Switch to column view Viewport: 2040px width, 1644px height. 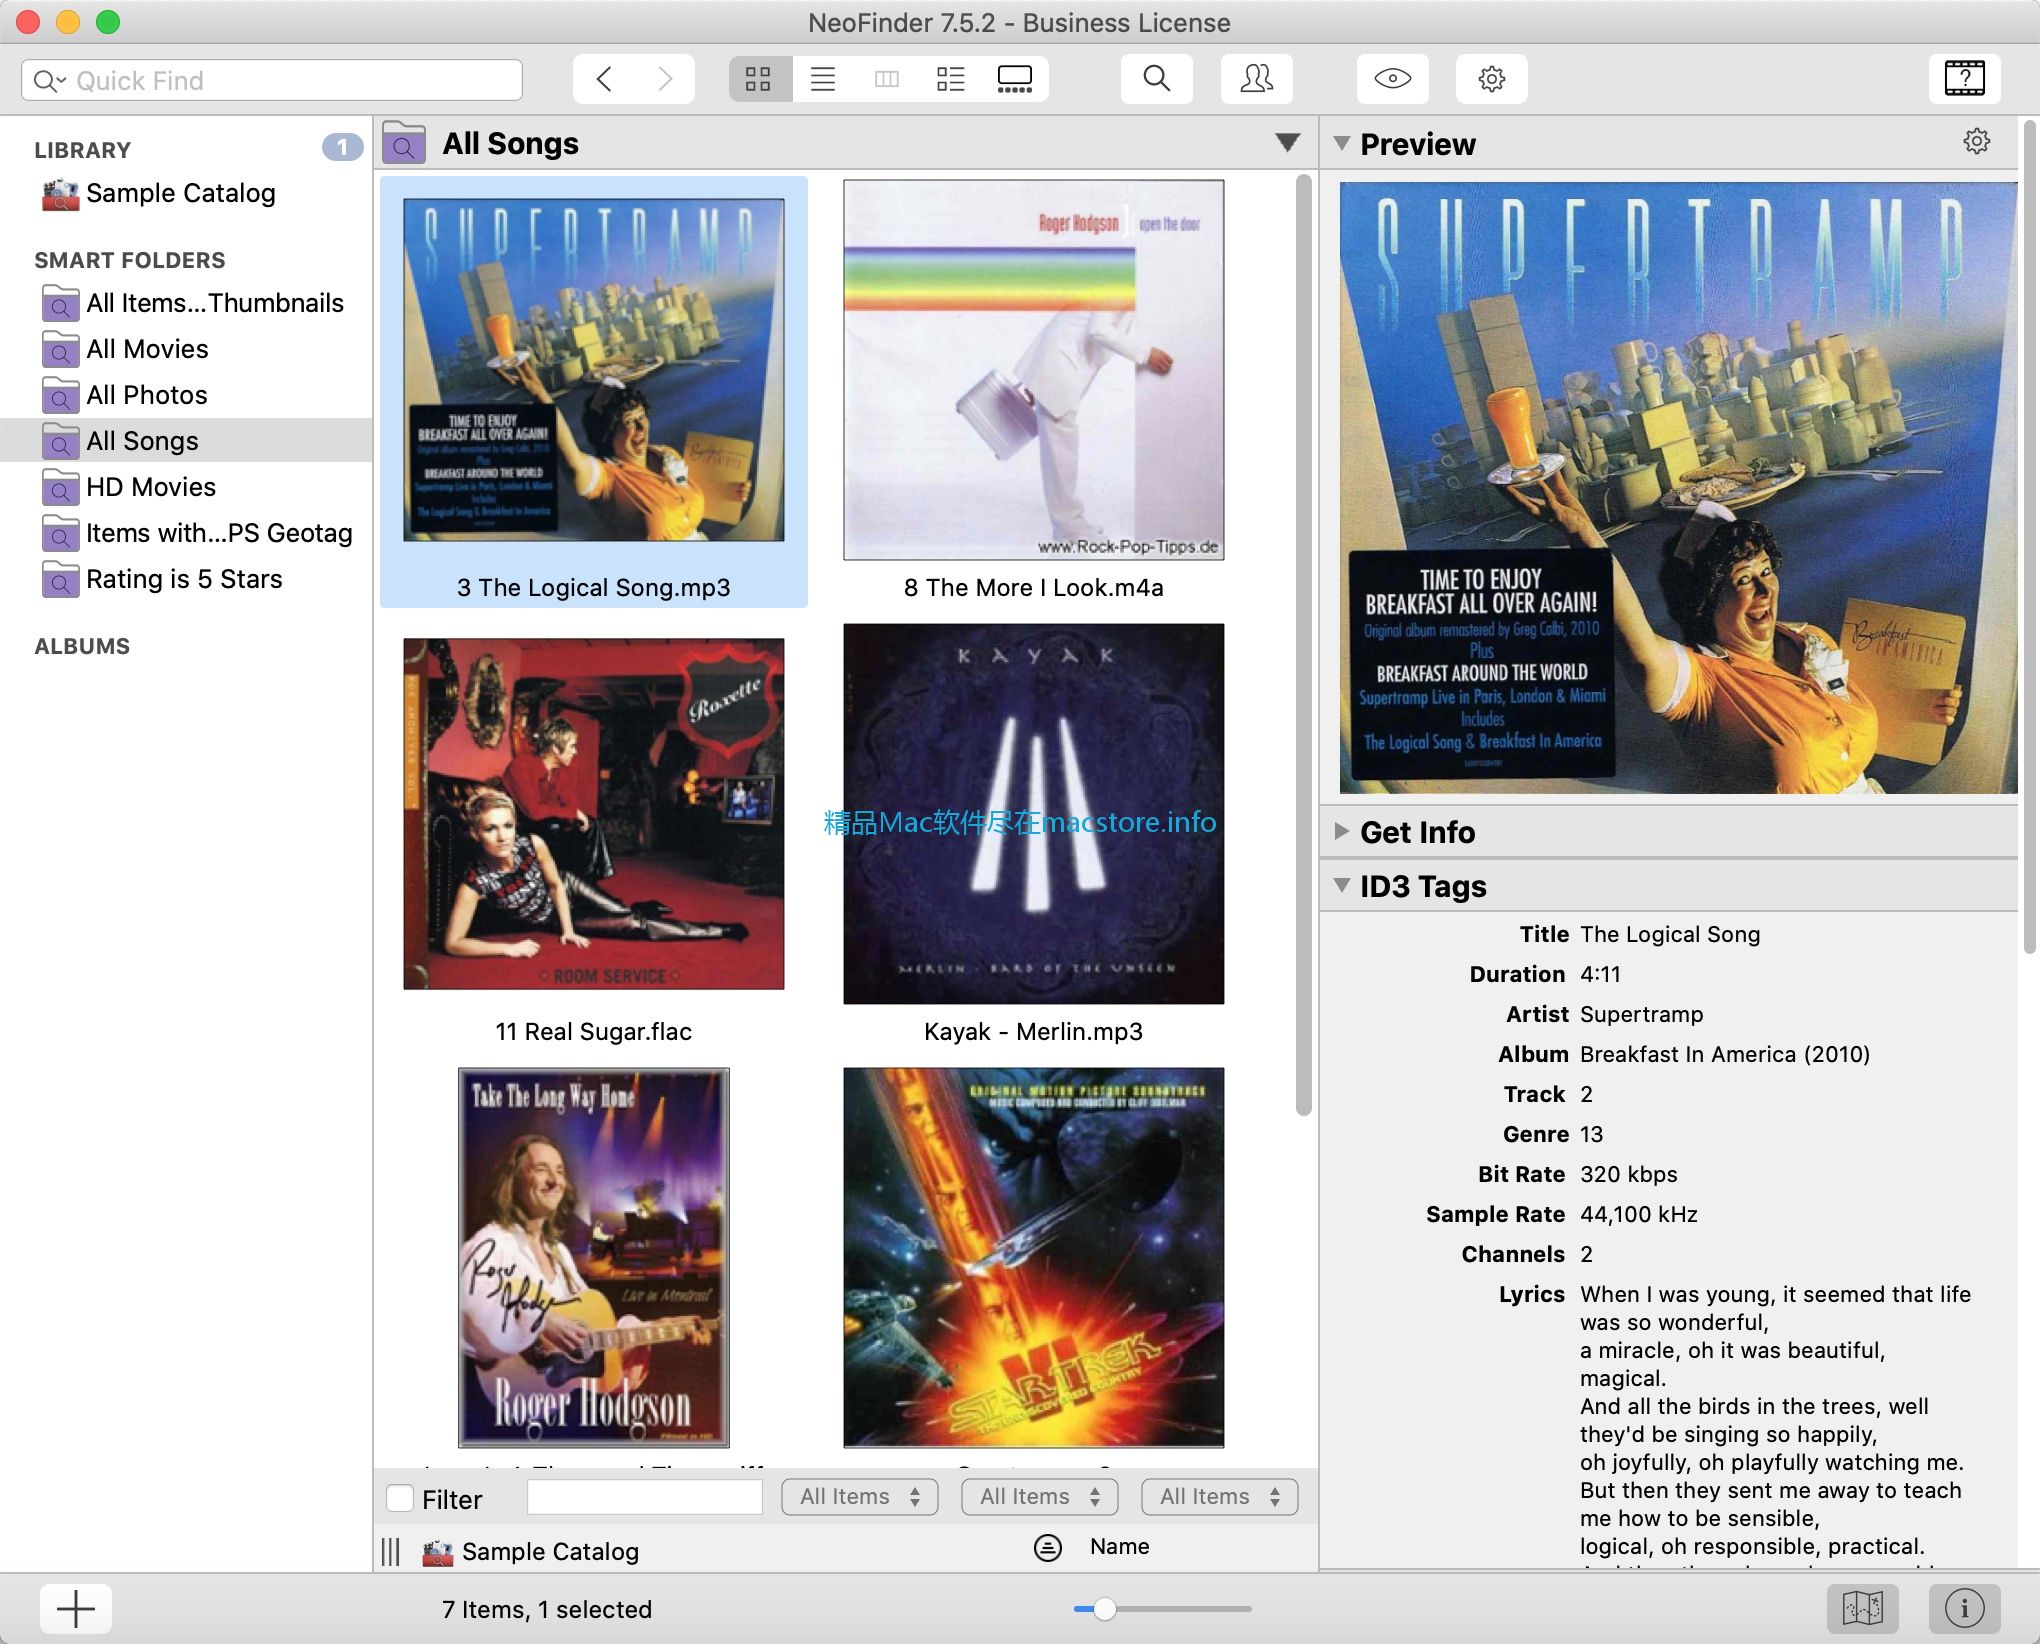click(x=887, y=79)
